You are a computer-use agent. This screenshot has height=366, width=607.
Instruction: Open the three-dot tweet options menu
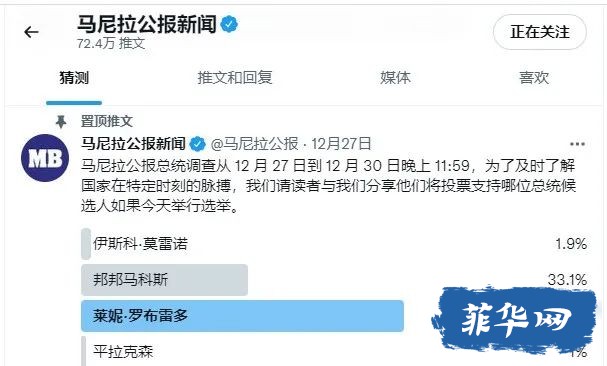click(577, 144)
